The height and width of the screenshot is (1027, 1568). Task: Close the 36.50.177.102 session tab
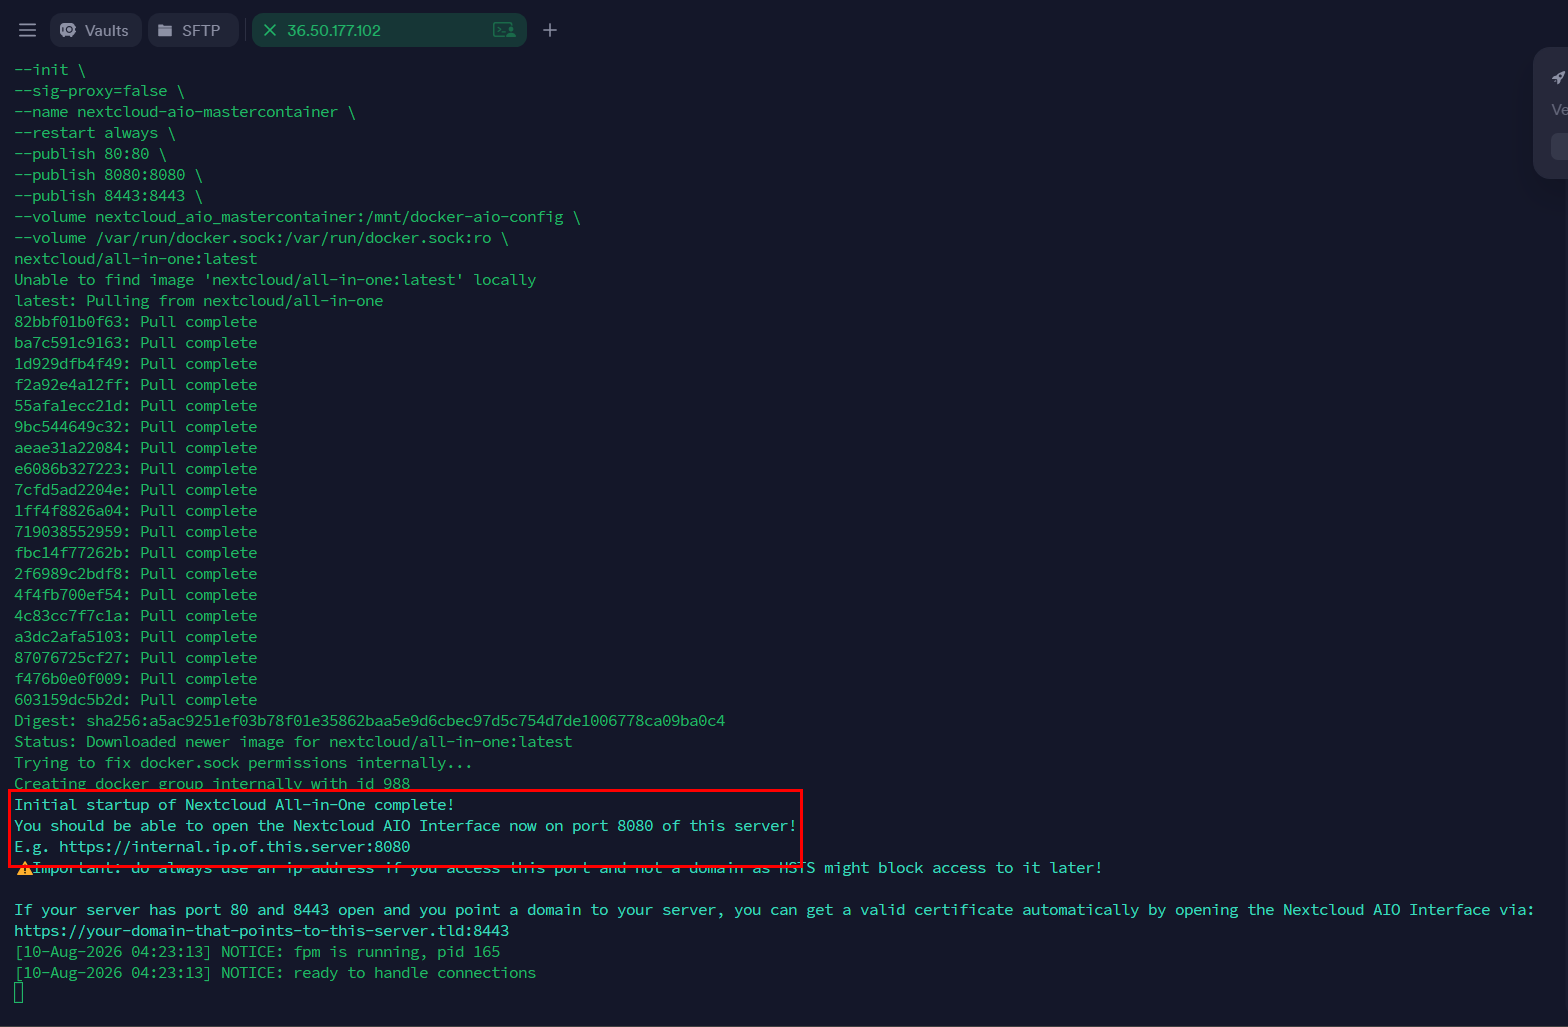tap(269, 30)
